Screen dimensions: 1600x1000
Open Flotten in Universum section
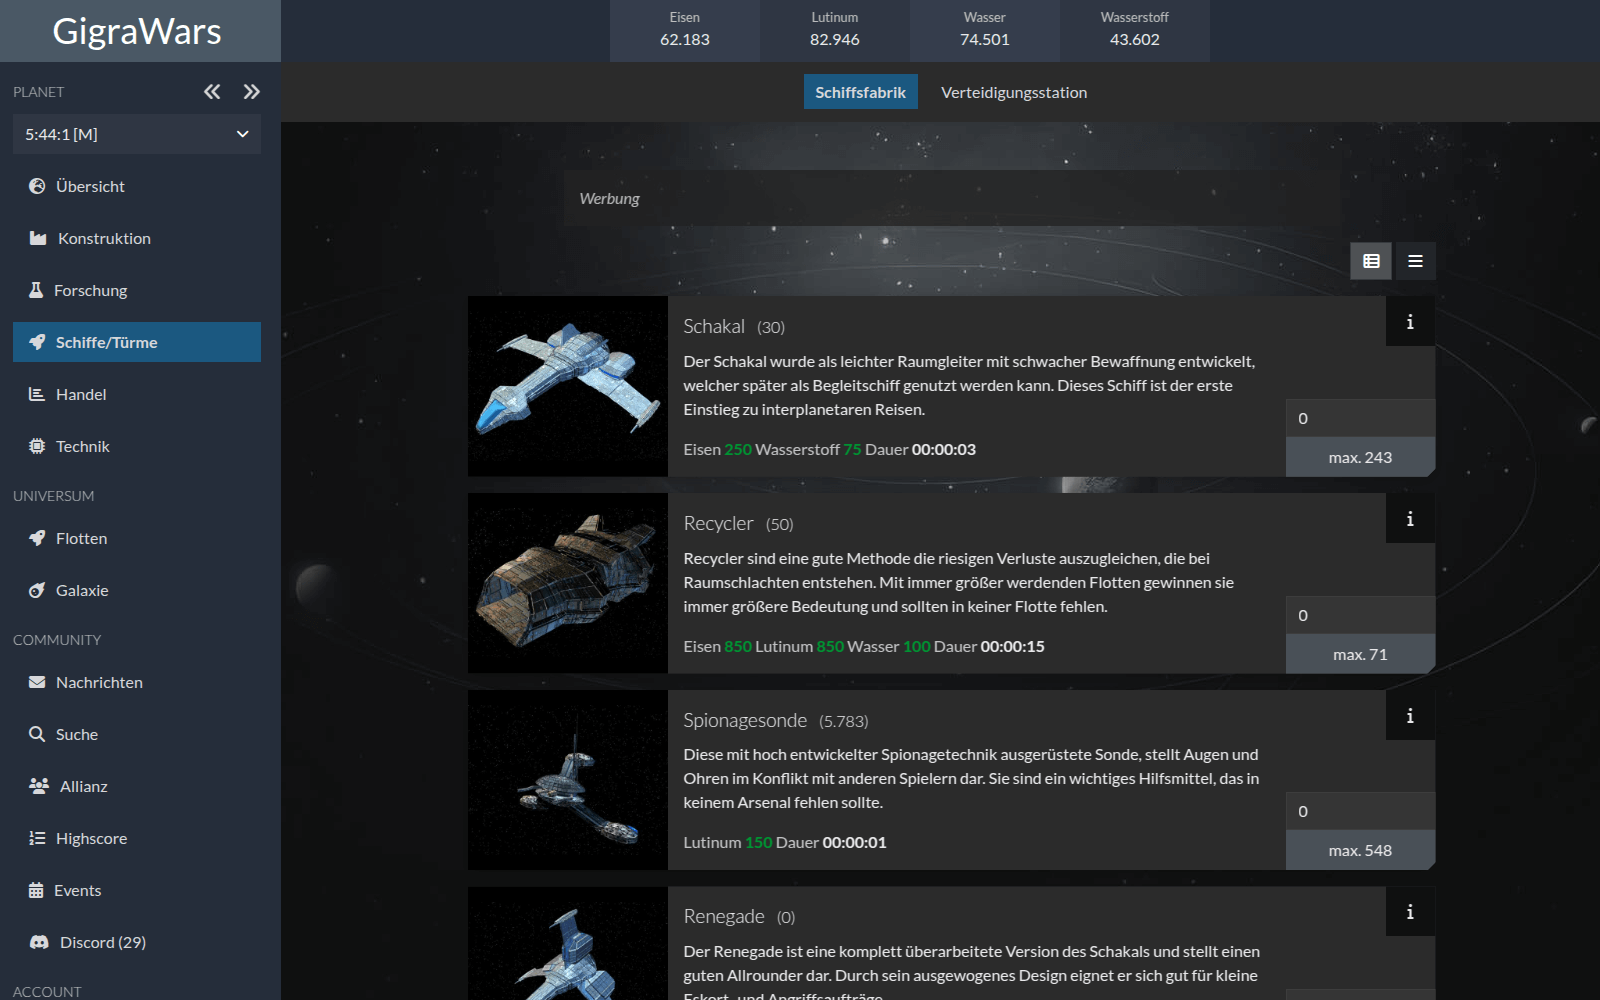coord(137,538)
